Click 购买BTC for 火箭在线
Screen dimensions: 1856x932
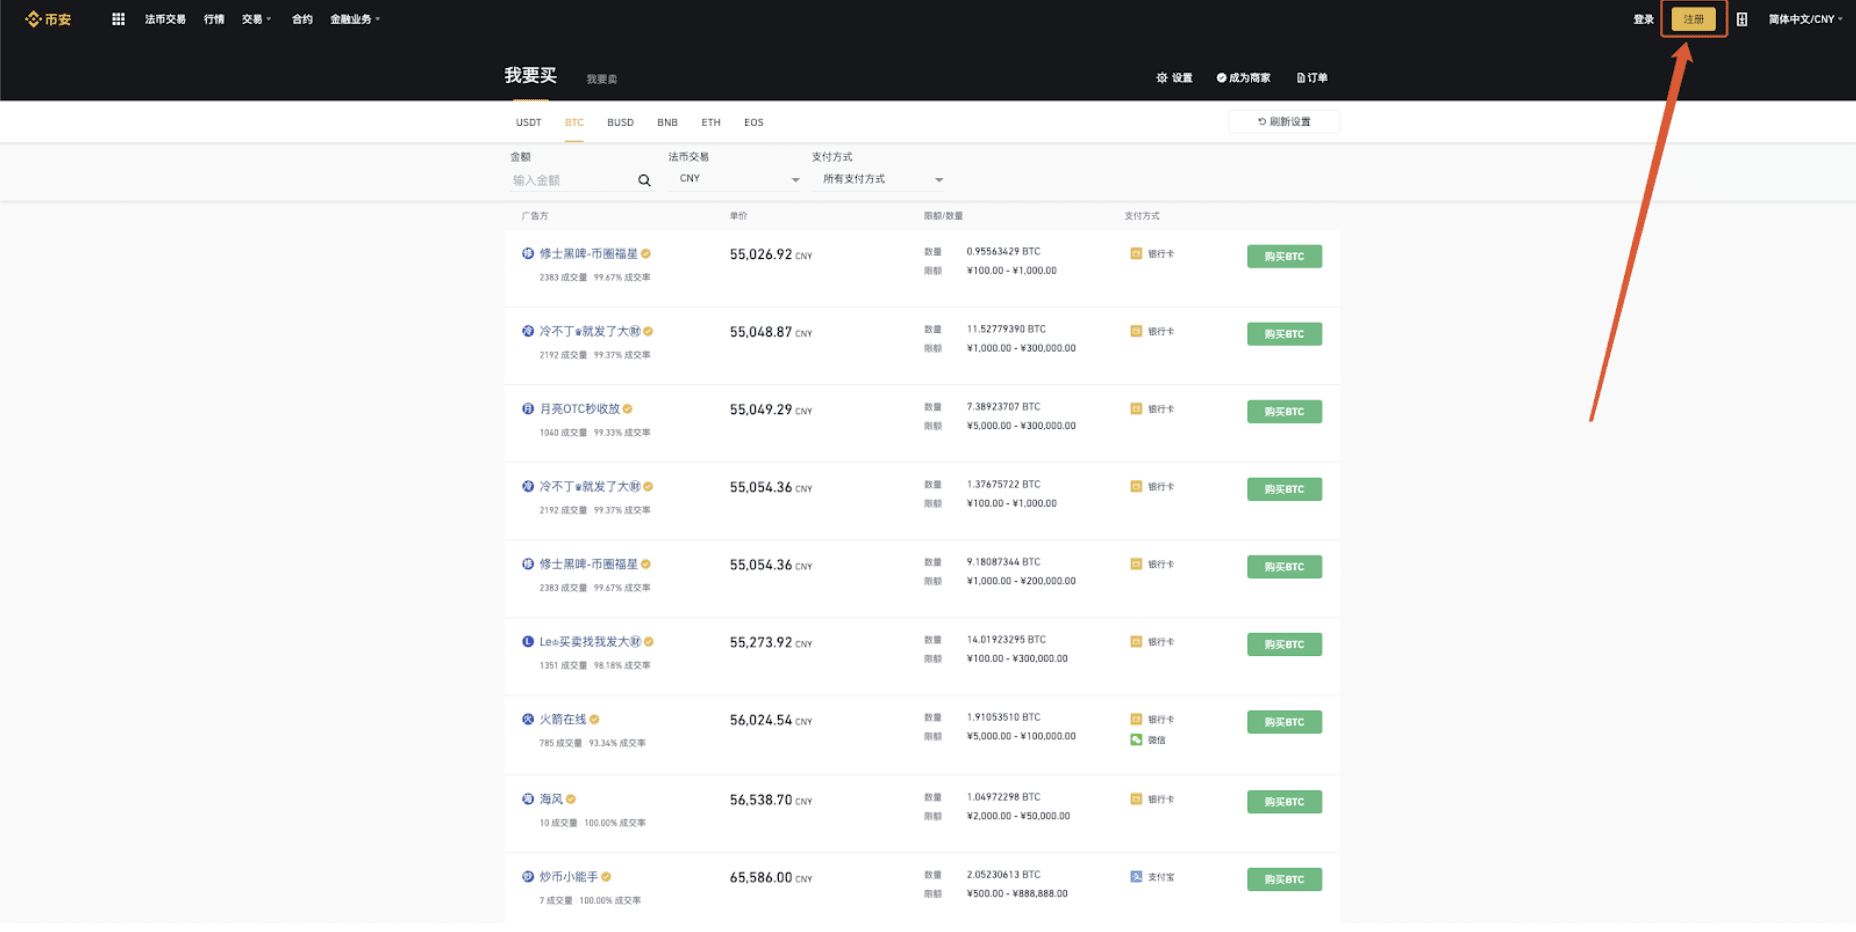1284,722
